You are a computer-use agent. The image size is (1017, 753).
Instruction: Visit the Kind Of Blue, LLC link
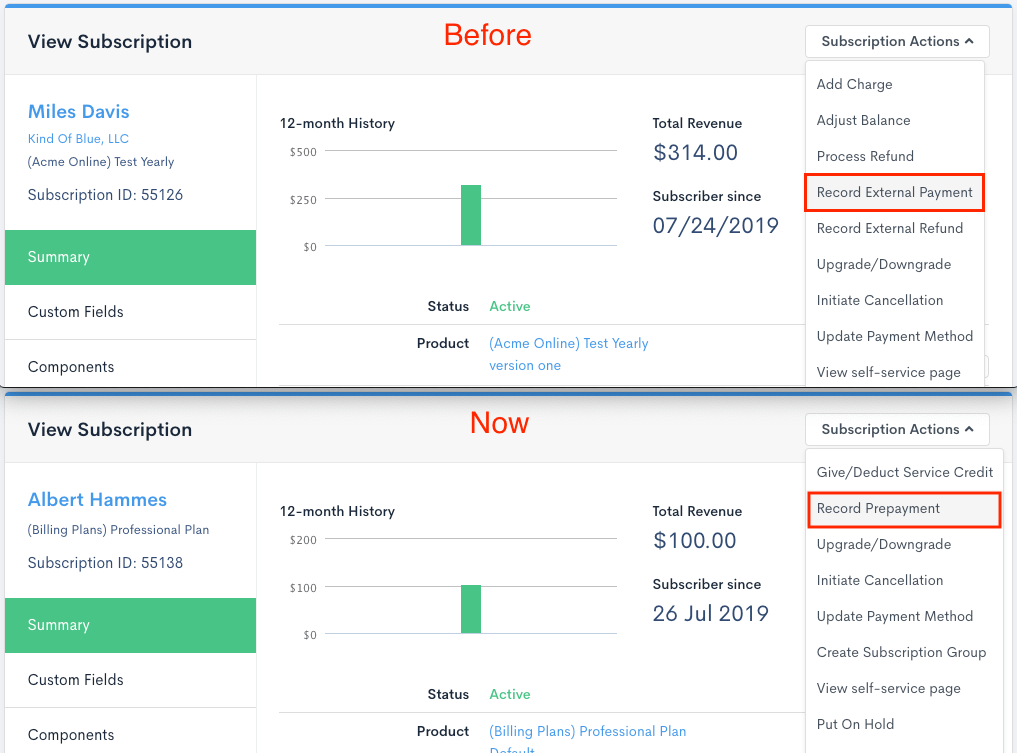[78, 138]
